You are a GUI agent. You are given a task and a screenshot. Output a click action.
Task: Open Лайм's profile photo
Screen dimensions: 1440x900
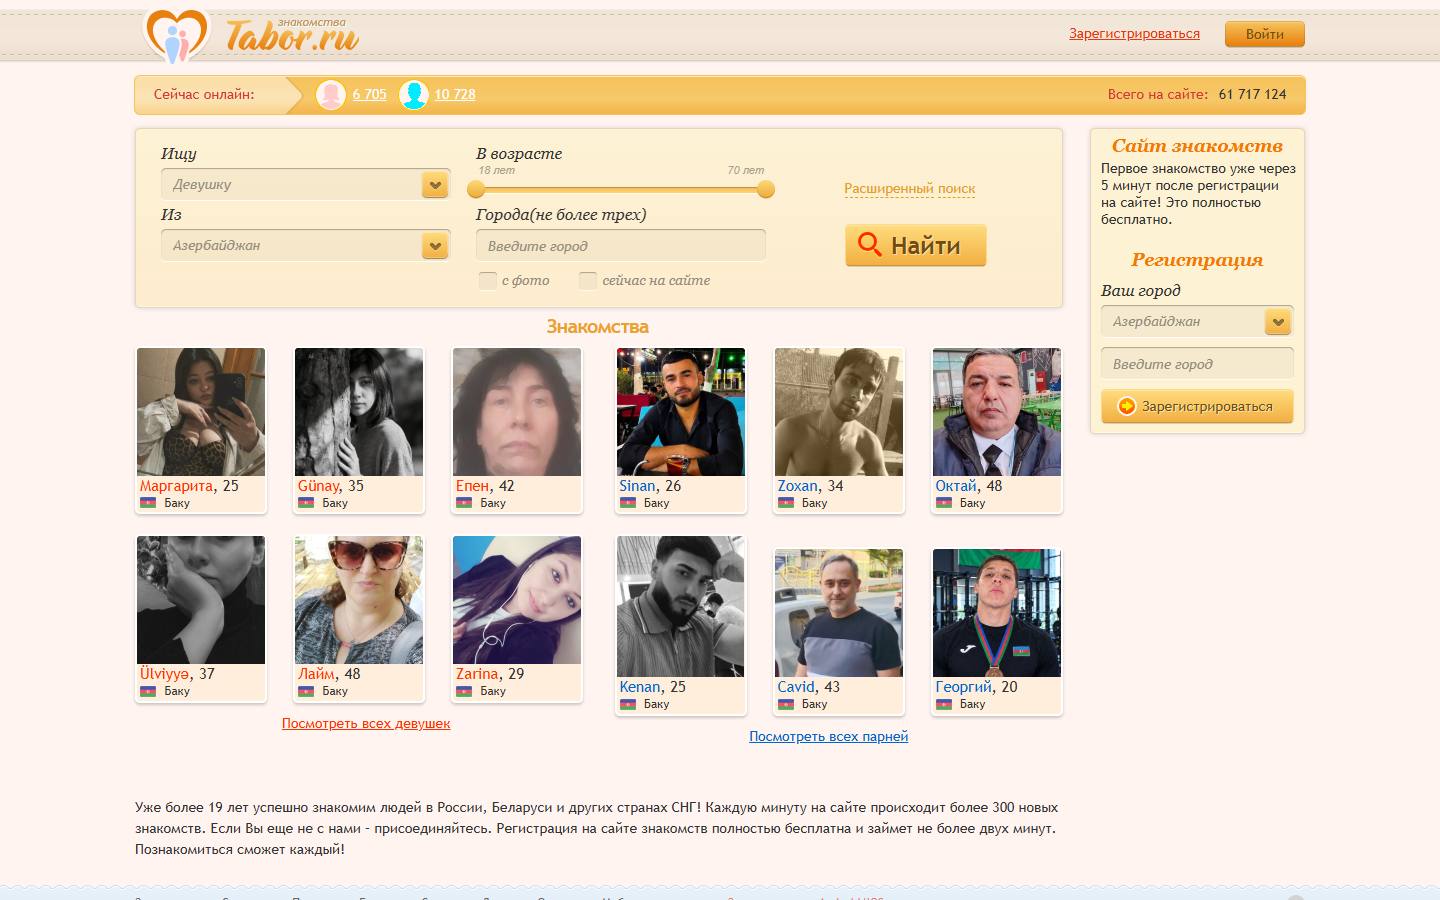pos(359,600)
